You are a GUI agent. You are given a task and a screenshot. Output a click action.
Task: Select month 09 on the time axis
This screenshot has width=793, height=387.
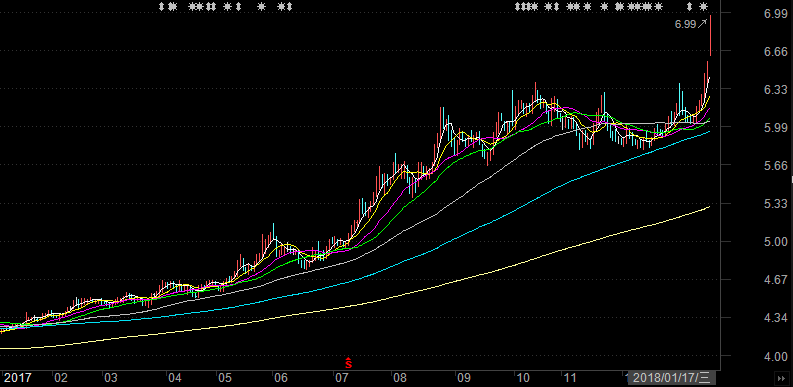tap(463, 378)
